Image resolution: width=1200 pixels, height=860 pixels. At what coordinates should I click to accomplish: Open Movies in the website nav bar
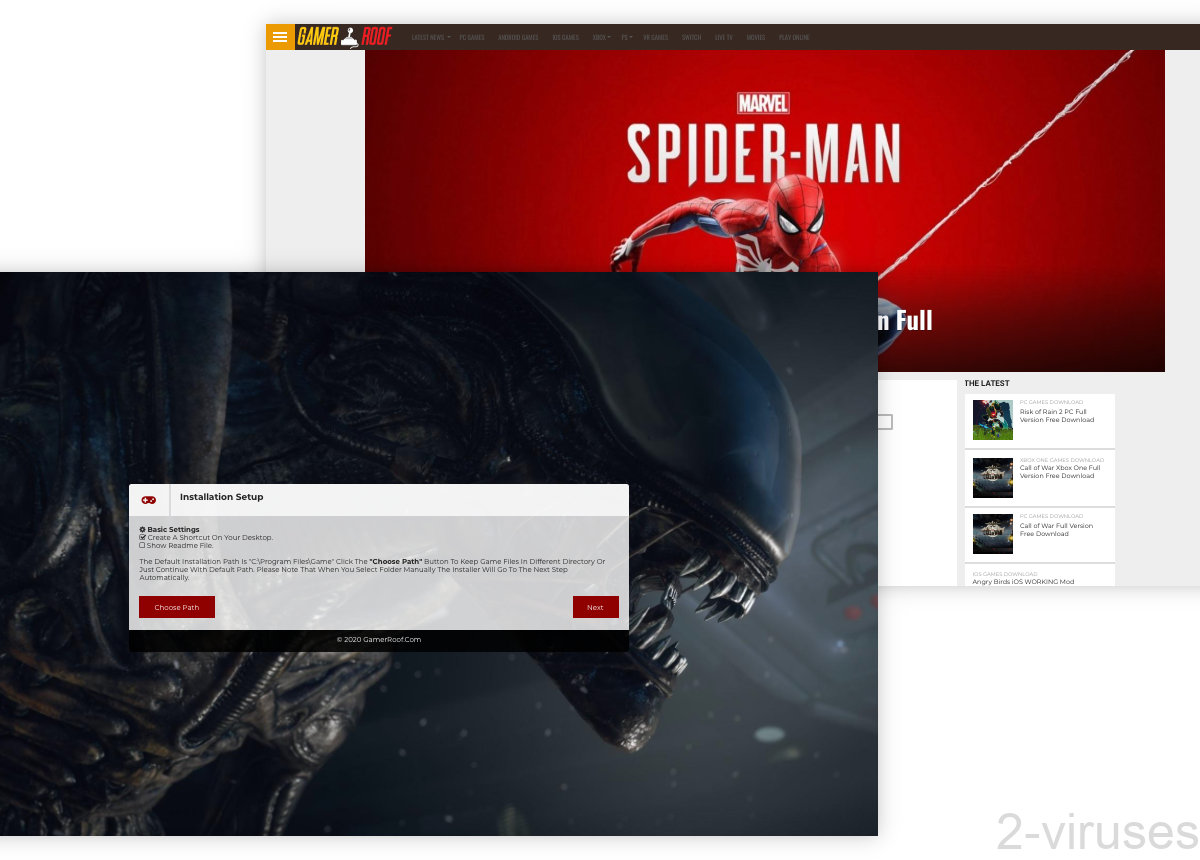point(756,38)
